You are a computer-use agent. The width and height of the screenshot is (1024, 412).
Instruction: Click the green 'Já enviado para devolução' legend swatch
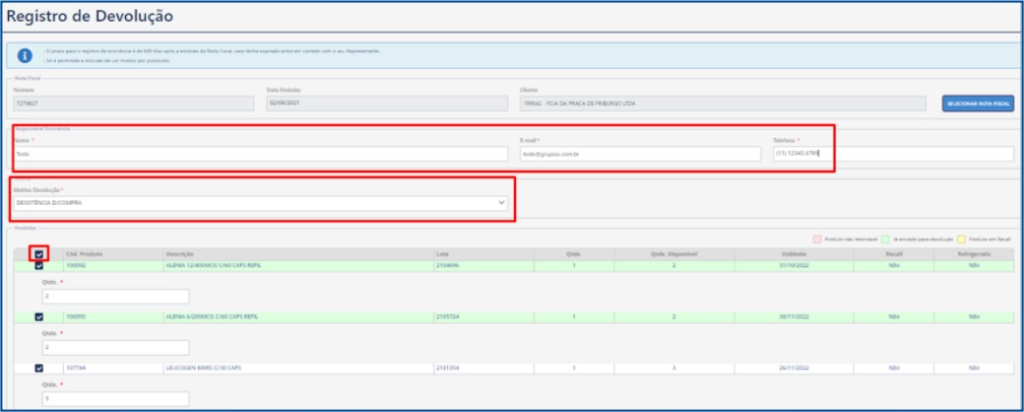pyautogui.click(x=886, y=240)
